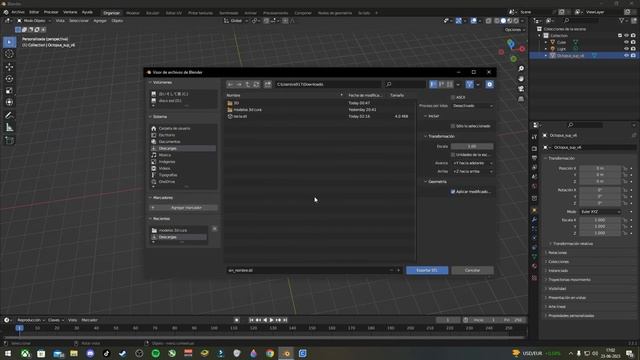Viewport: 640px width, 360px height.
Task: Hide Light in viewport via eye icon
Action: (x=626, y=49)
